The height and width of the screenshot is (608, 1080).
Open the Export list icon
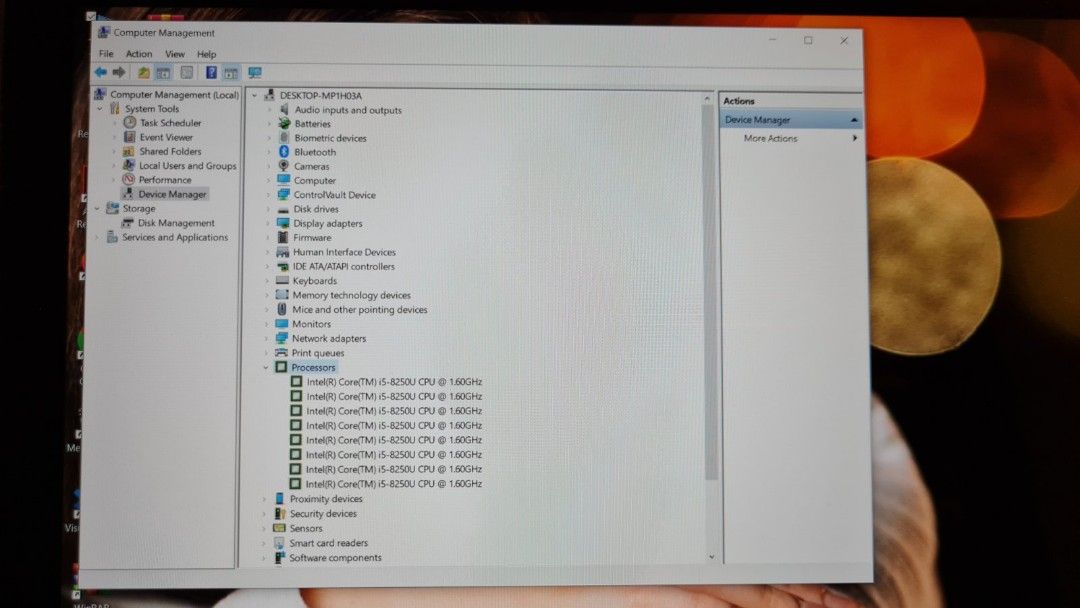click(231, 72)
